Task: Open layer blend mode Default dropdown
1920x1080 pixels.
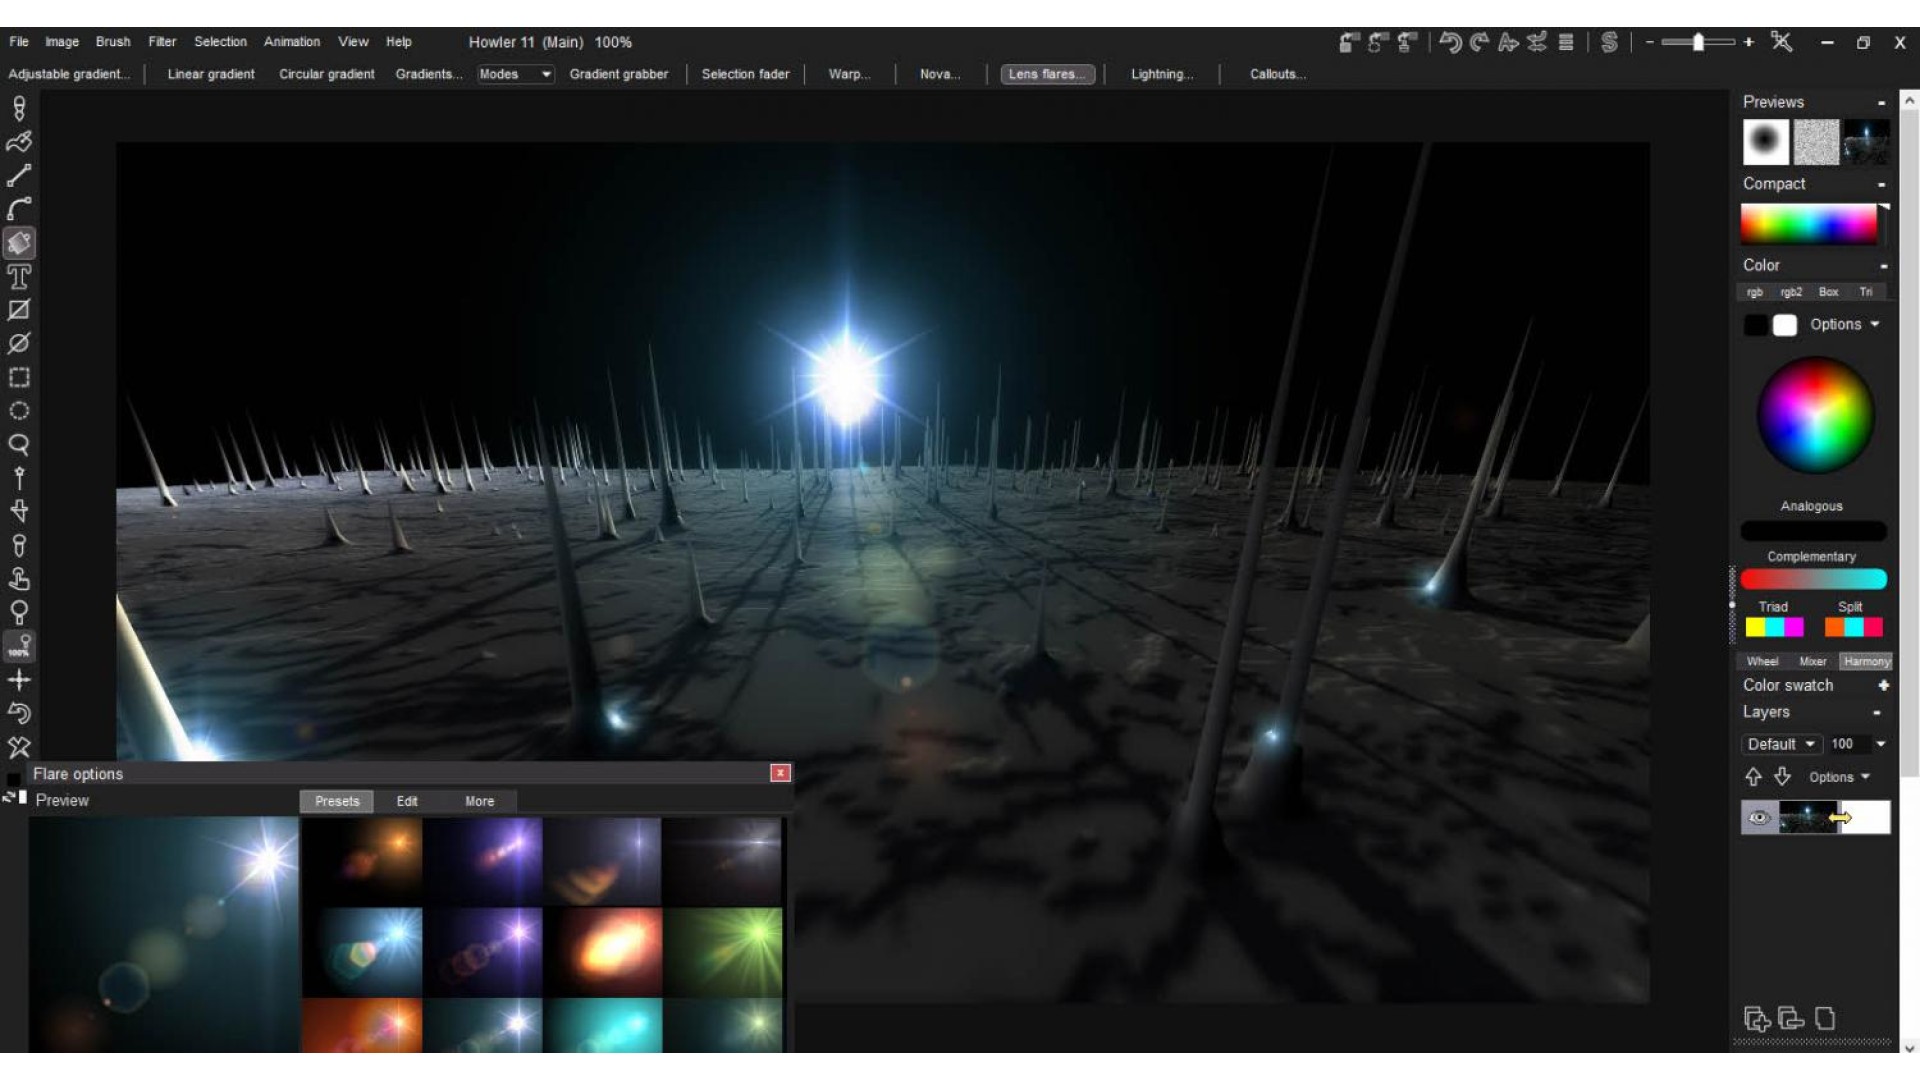Action: (x=1781, y=744)
